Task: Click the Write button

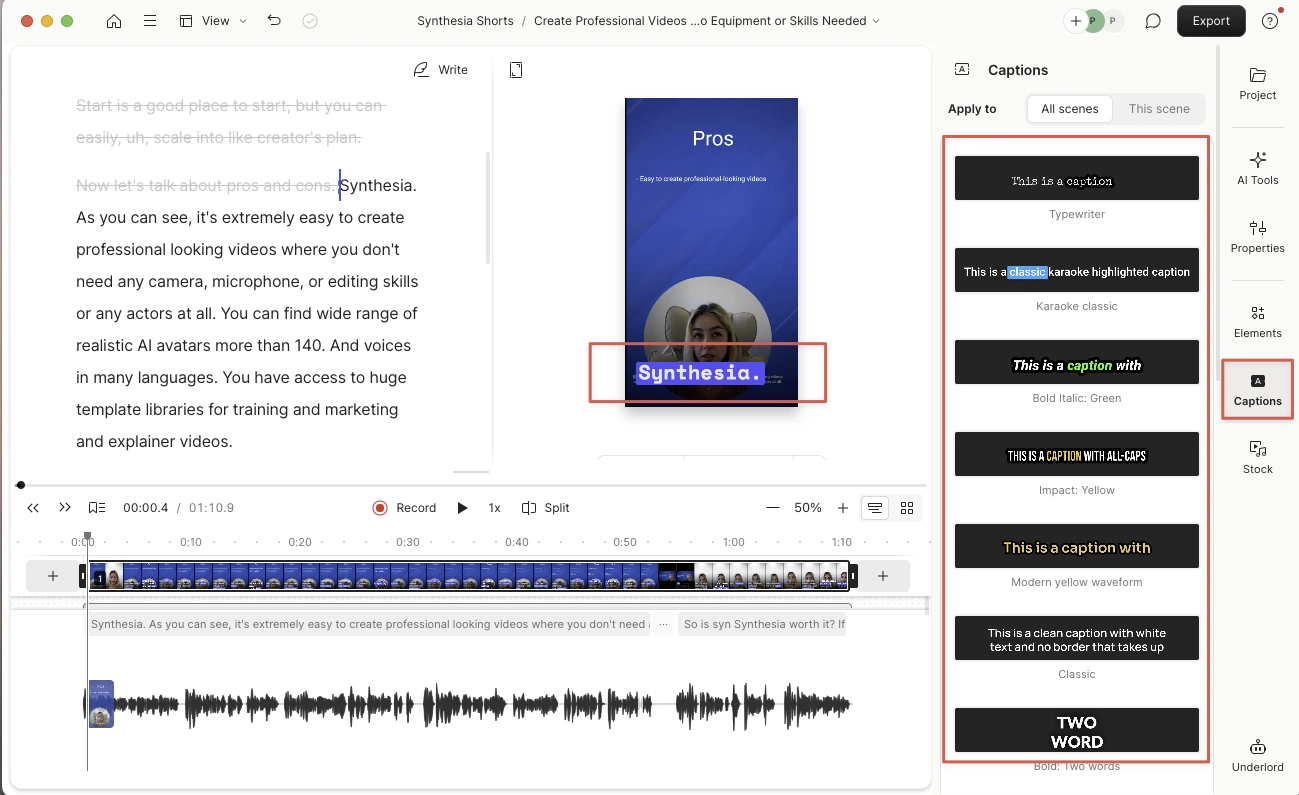Action: (441, 70)
